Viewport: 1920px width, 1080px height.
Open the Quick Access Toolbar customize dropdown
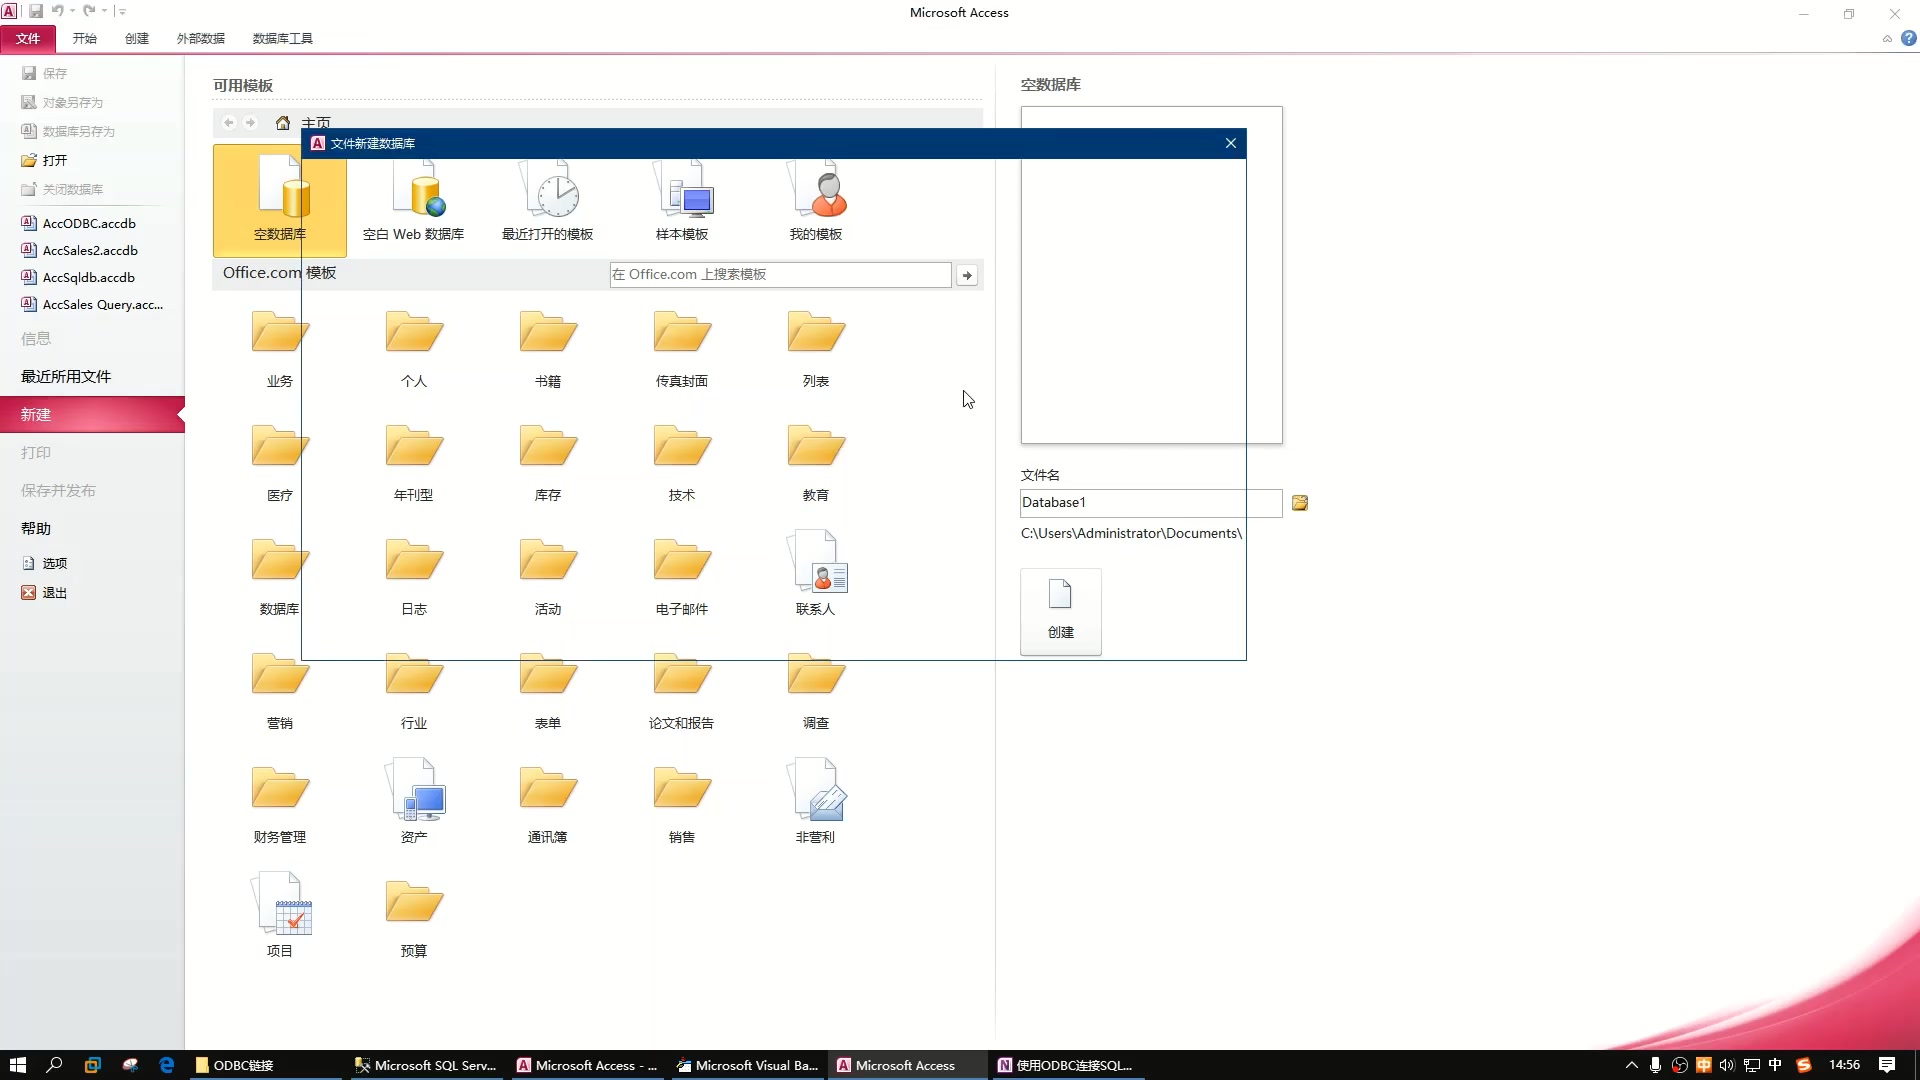122,12
